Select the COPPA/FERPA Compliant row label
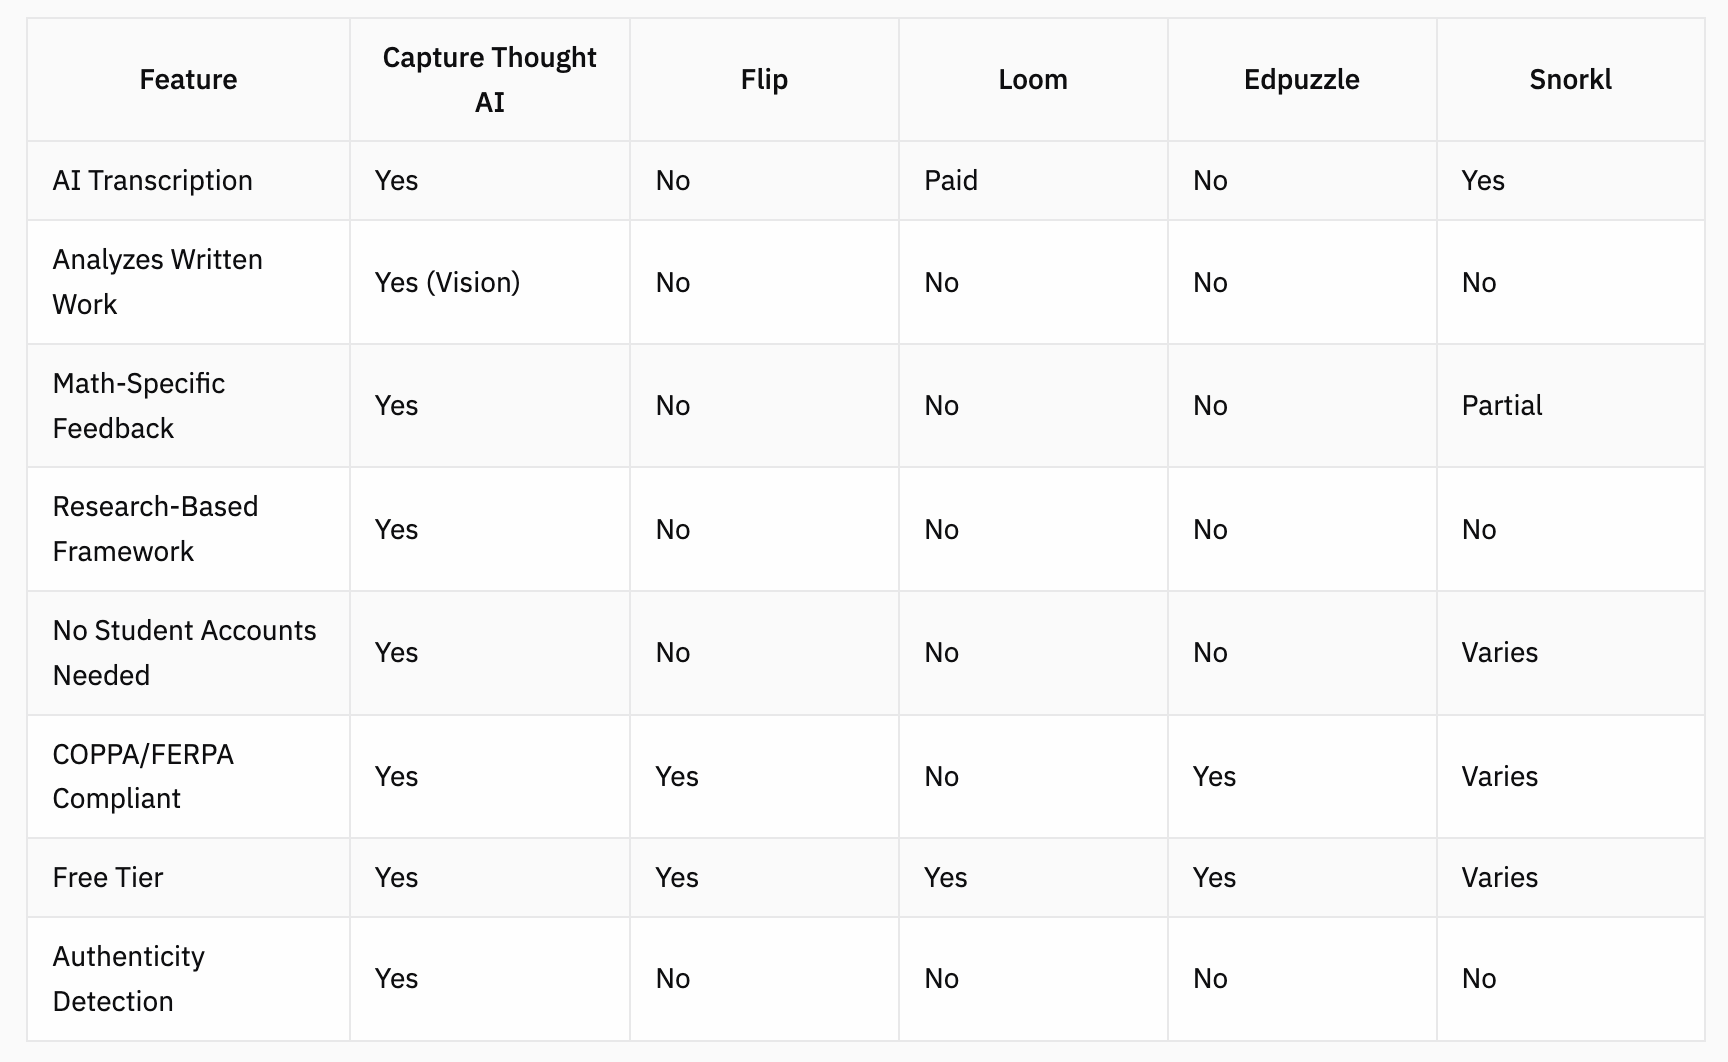The width and height of the screenshot is (1728, 1062). click(142, 776)
